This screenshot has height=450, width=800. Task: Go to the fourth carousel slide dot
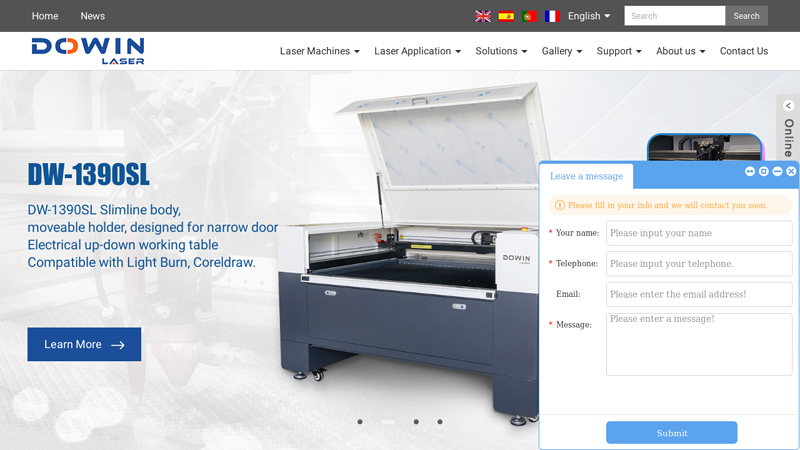pyautogui.click(x=440, y=422)
